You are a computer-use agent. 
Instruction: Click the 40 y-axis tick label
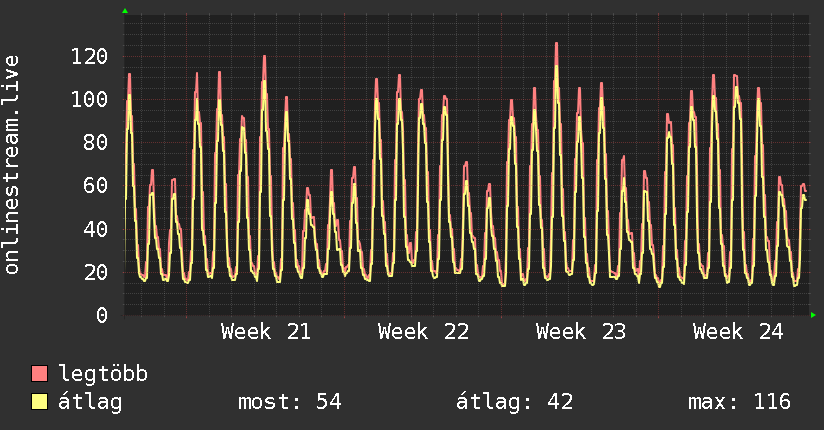[x=96, y=229]
